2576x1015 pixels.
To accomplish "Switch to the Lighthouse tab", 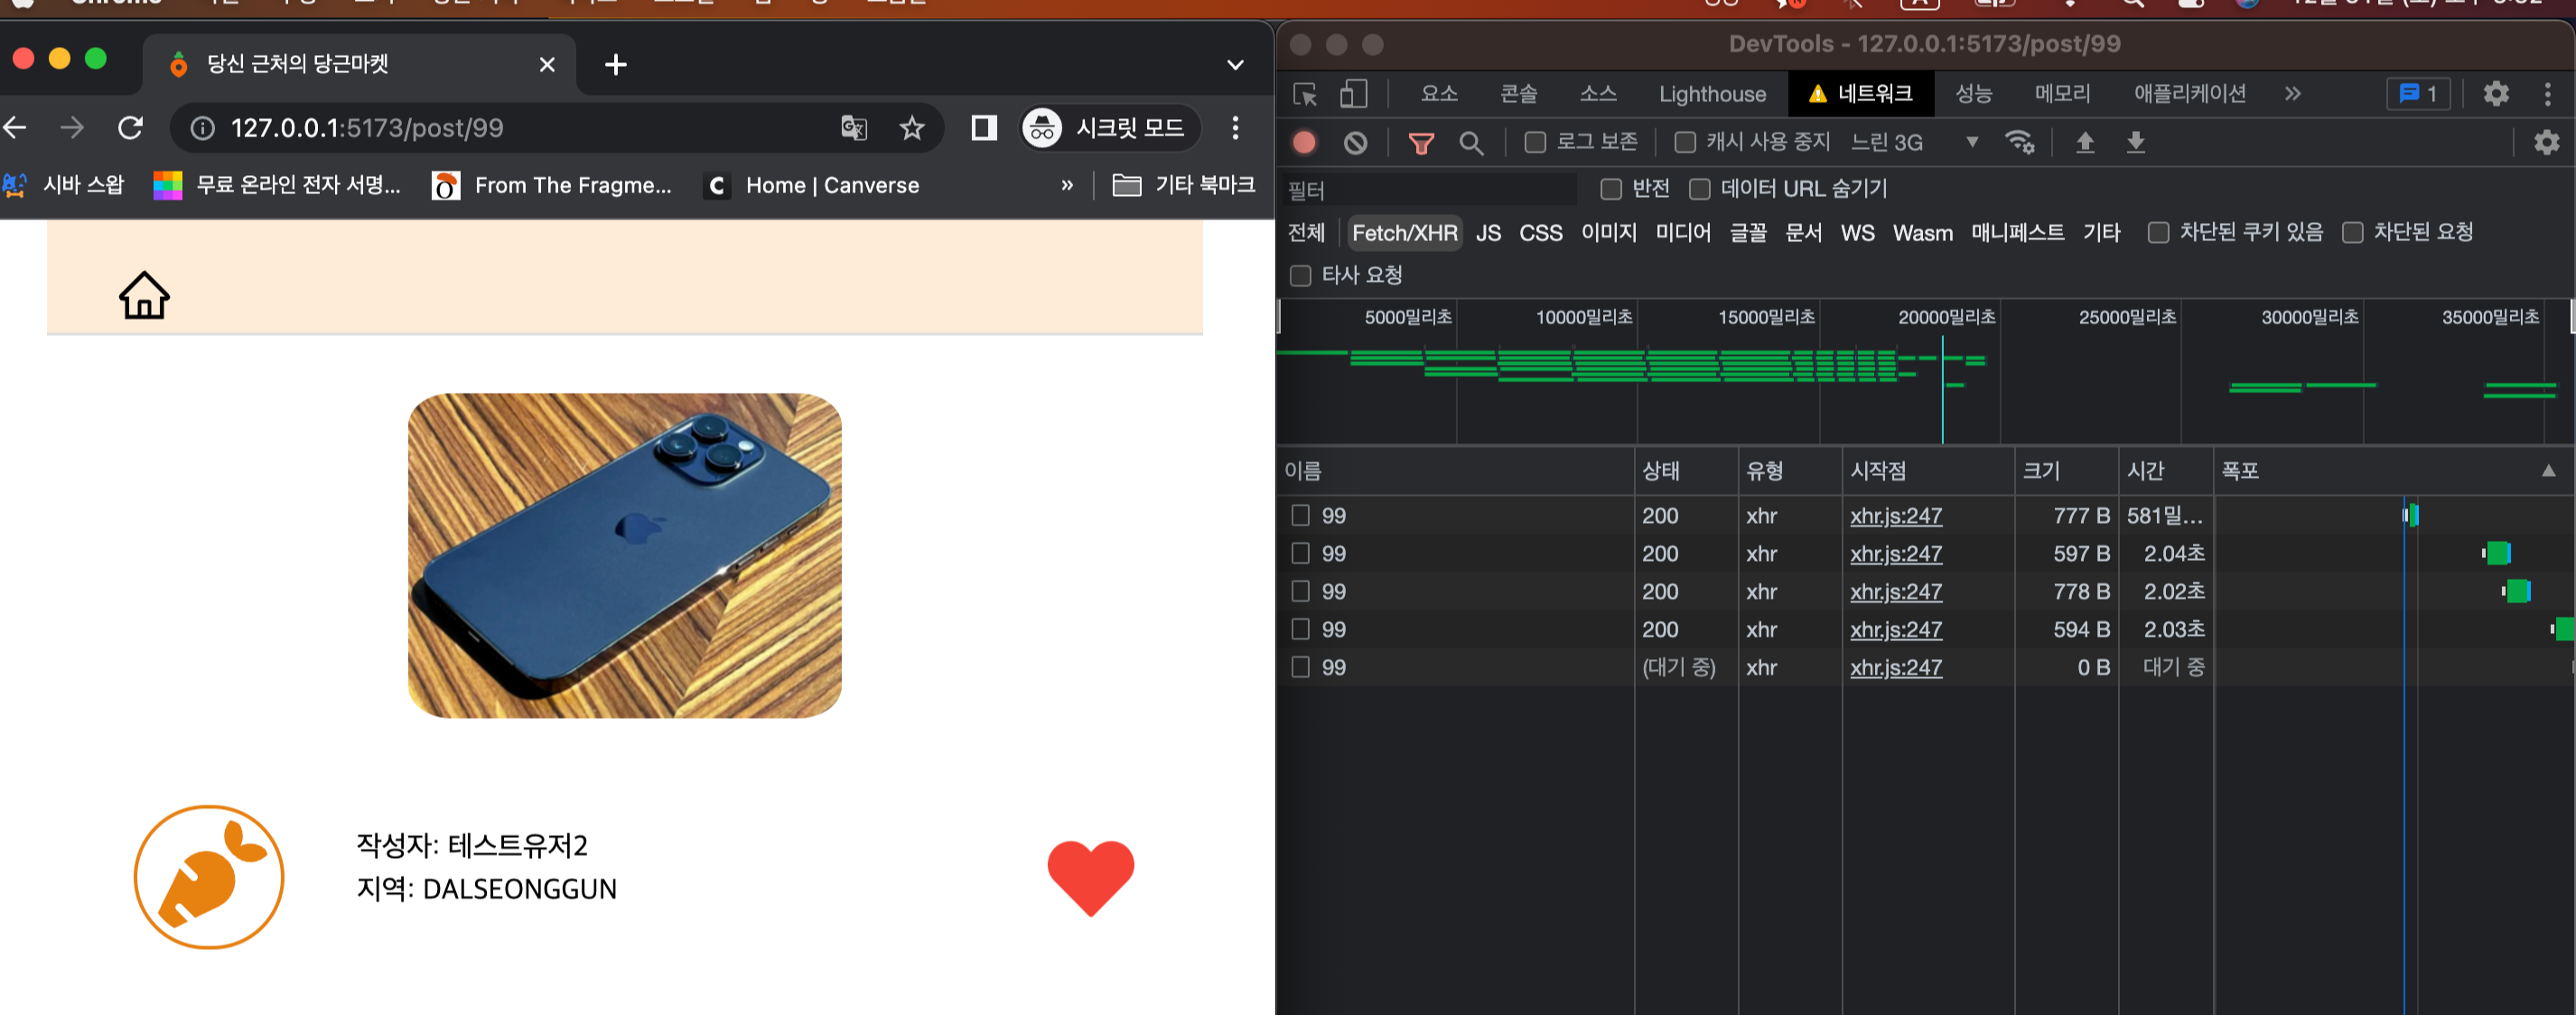I will [x=1712, y=94].
